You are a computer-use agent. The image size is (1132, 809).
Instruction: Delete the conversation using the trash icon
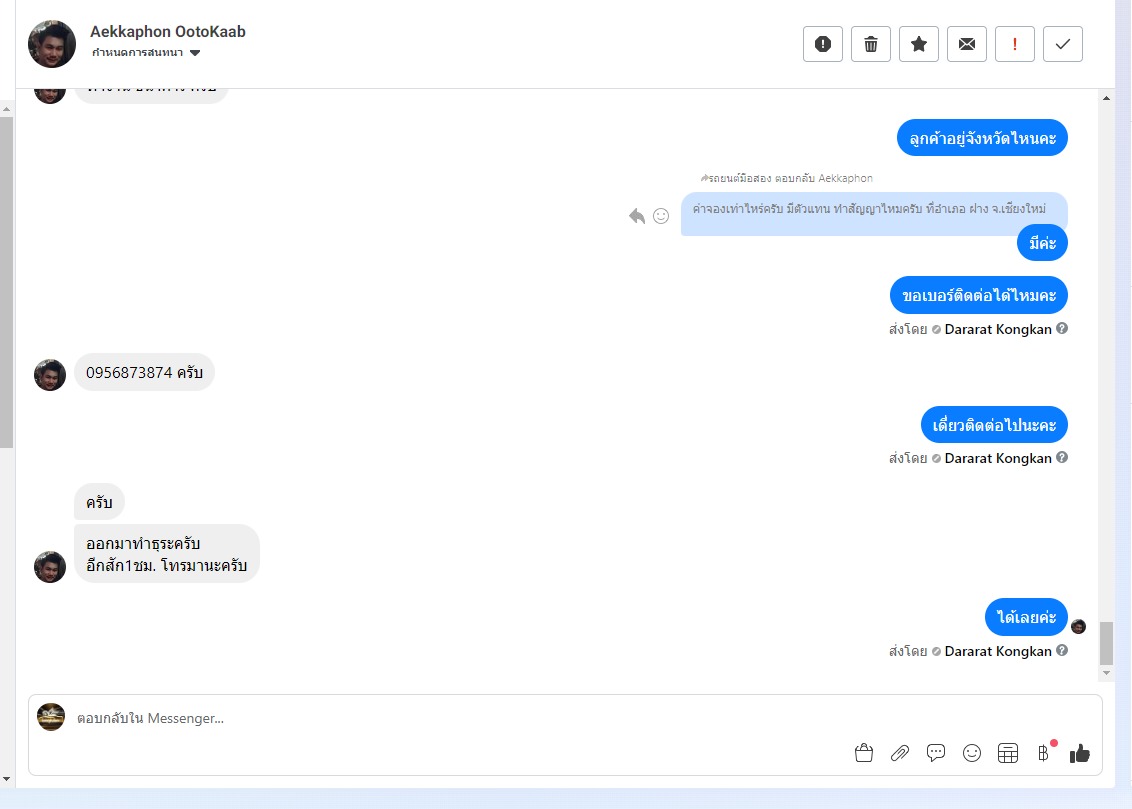[x=871, y=44]
